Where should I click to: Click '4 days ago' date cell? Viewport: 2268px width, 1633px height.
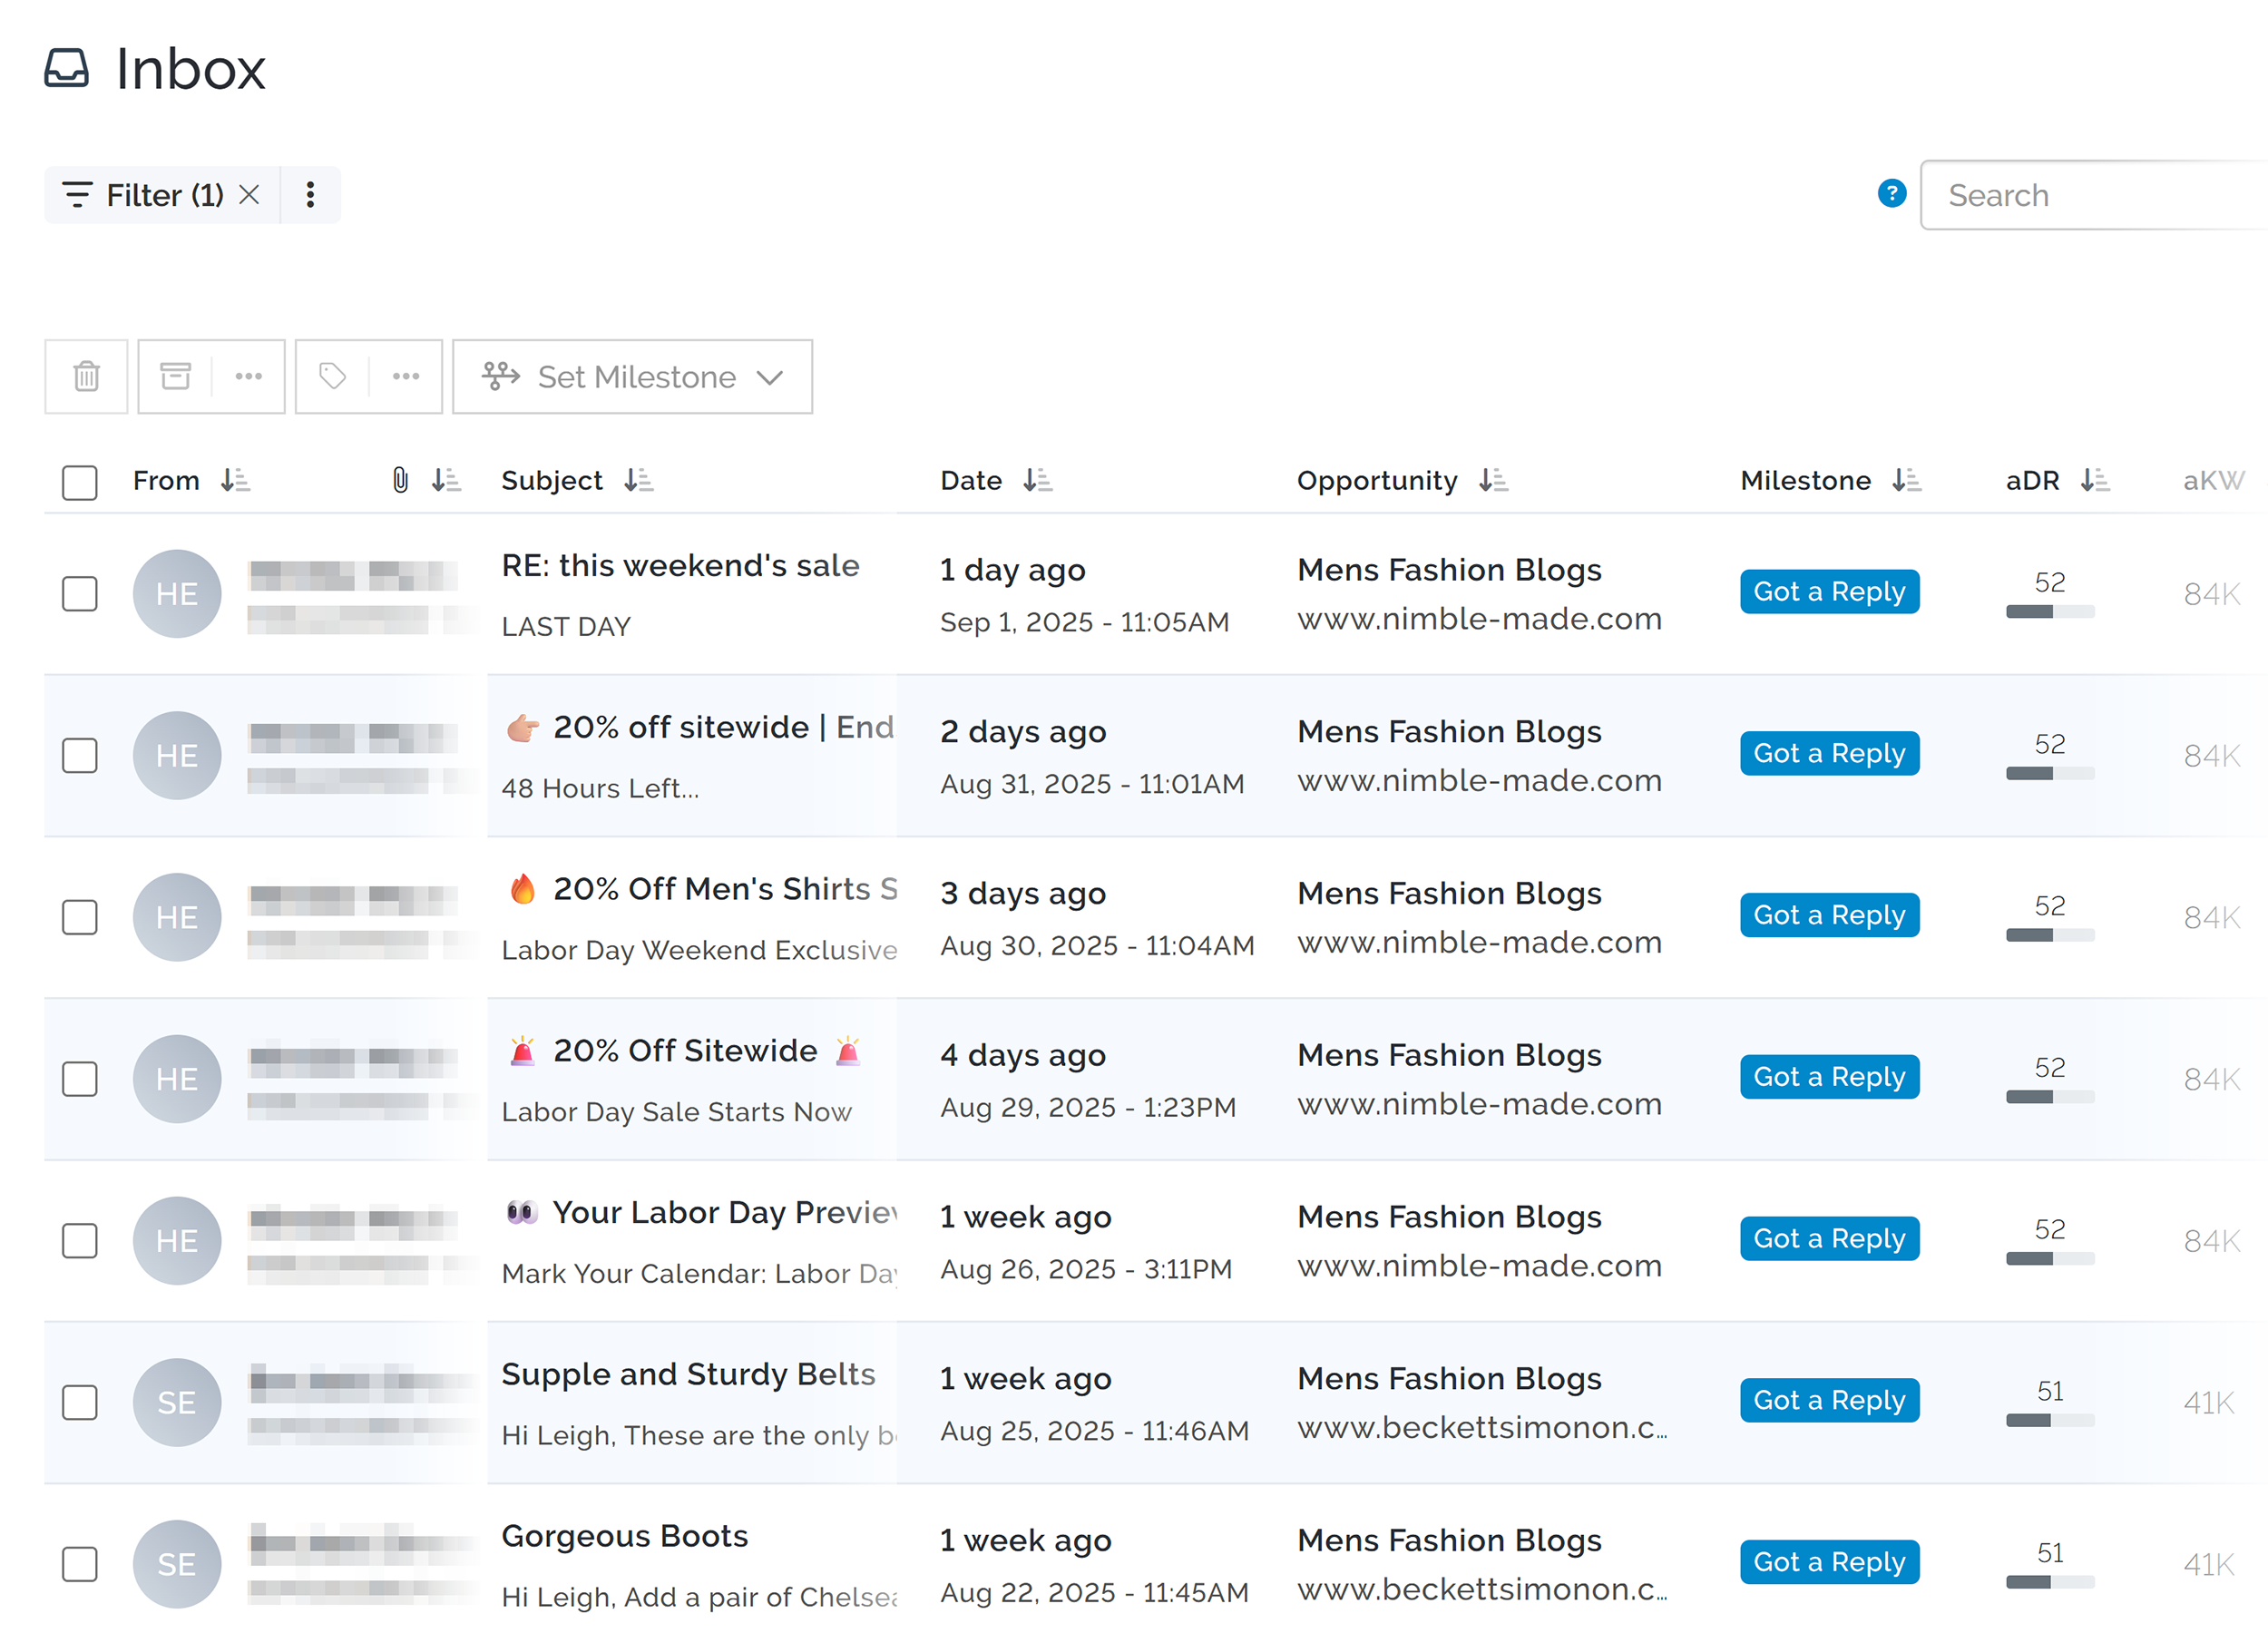1023,1056
